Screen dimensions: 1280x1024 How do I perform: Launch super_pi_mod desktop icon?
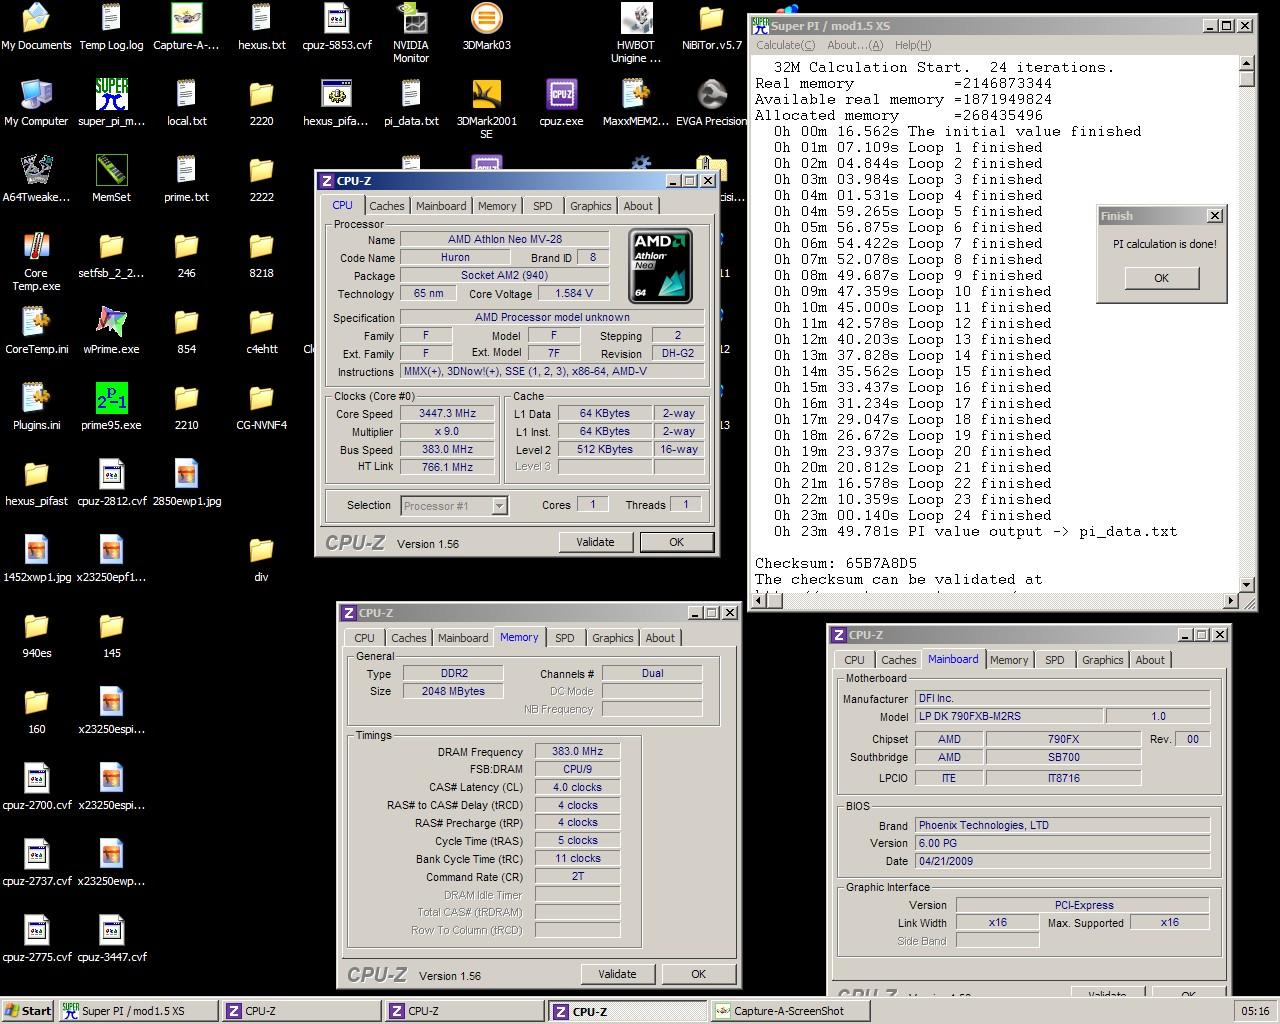(x=111, y=104)
